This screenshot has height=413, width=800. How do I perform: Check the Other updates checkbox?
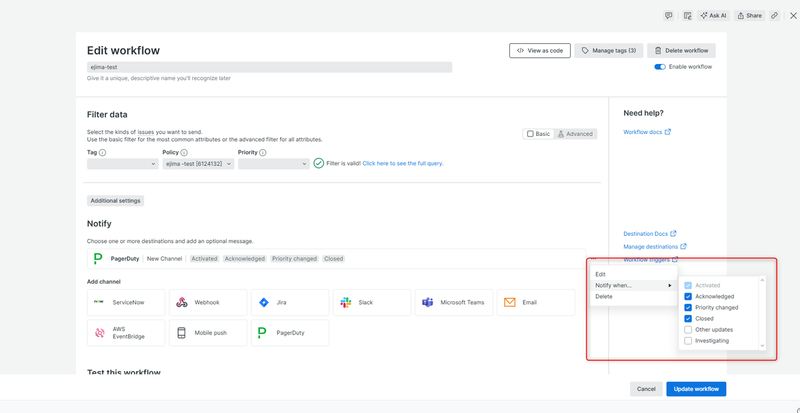(688, 330)
